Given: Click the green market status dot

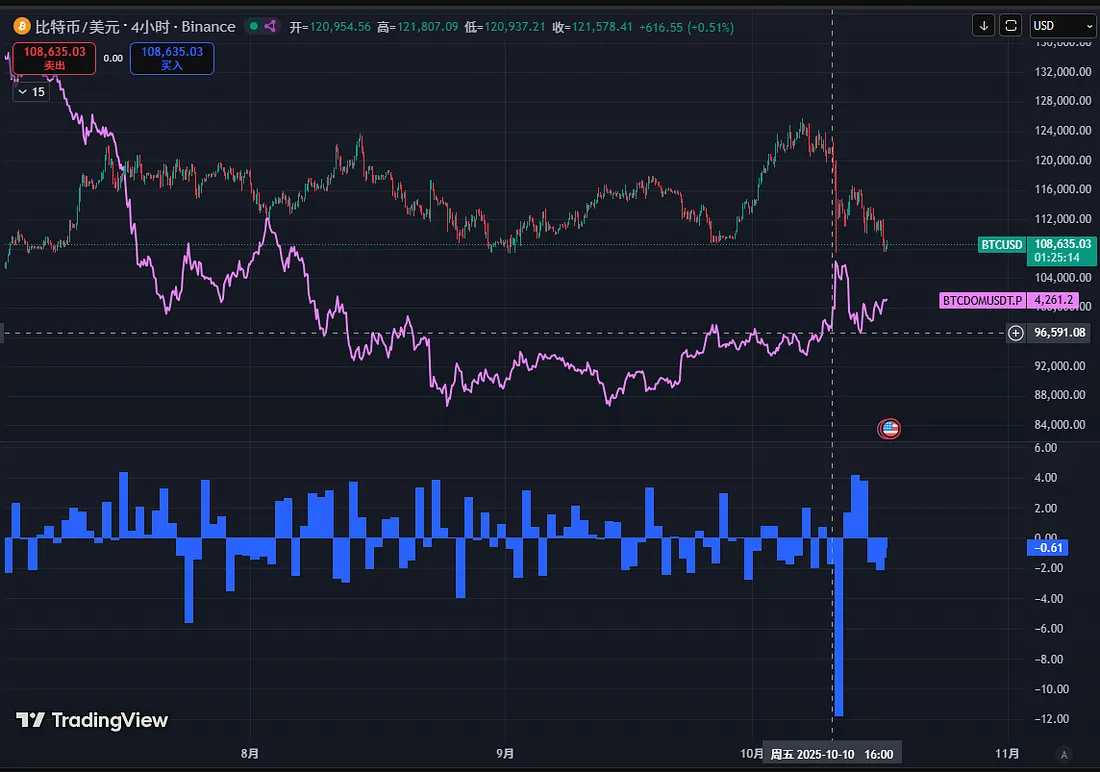Looking at the screenshot, I should pos(253,26).
